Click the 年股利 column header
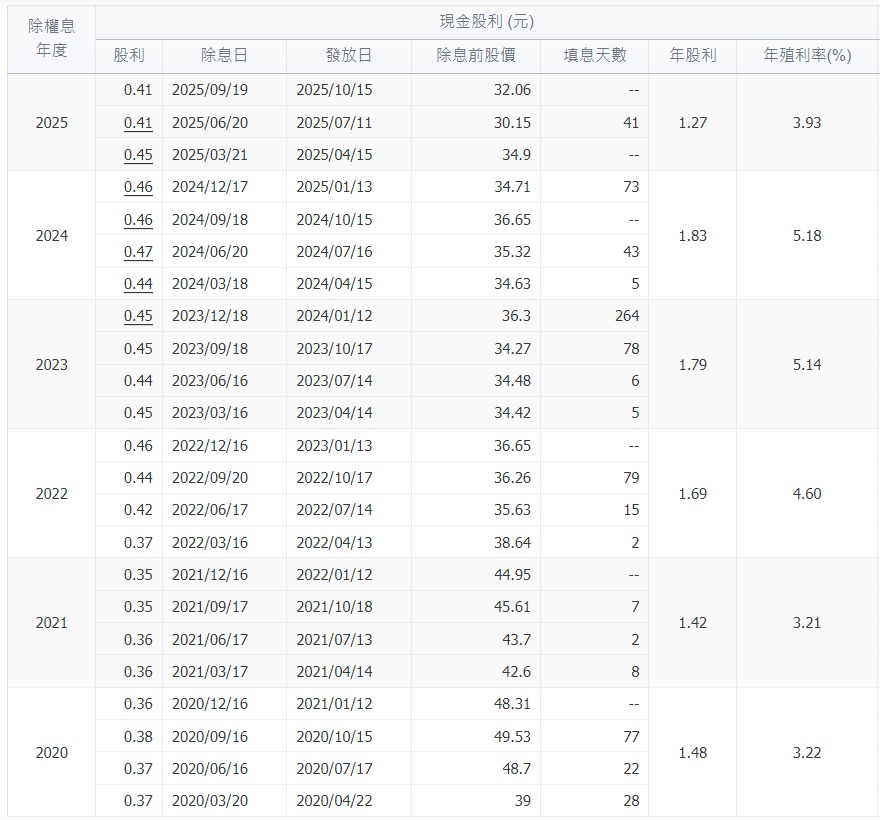 (692, 56)
